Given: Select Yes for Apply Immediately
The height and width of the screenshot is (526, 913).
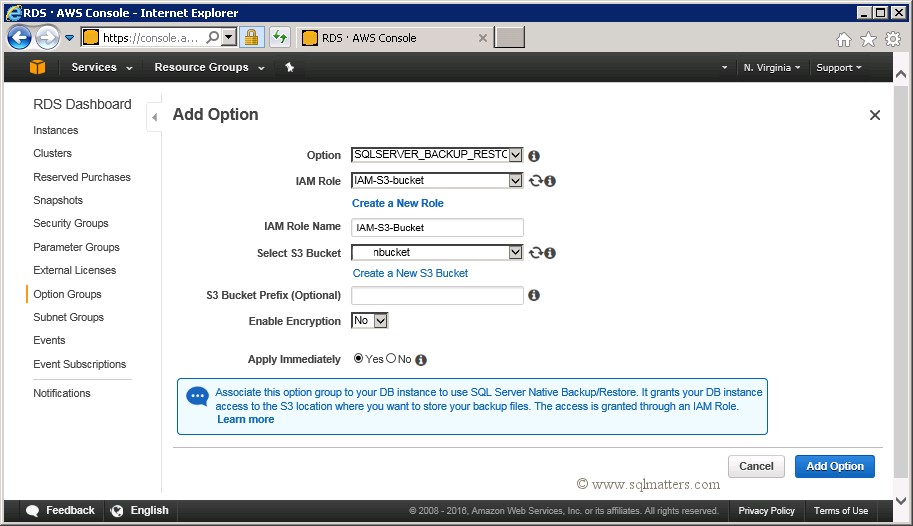Looking at the screenshot, I should coord(359,359).
